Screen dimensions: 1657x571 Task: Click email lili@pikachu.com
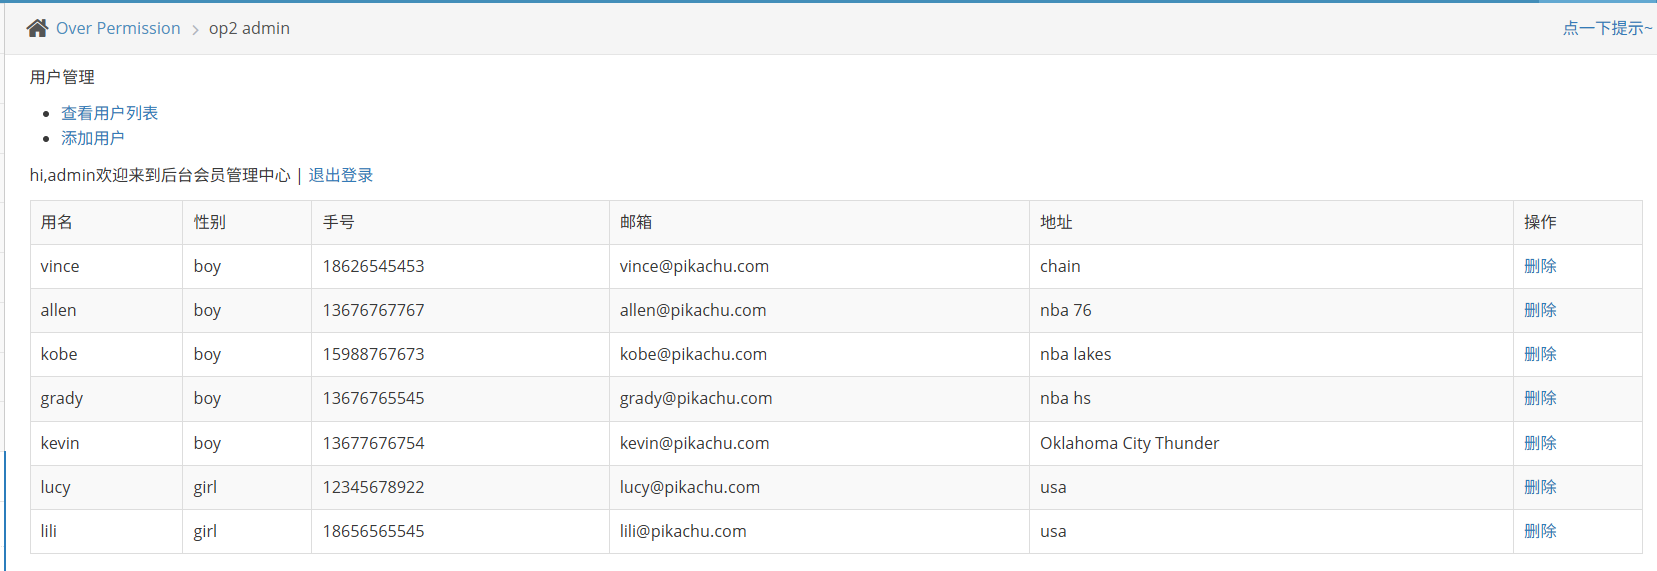[x=683, y=531]
